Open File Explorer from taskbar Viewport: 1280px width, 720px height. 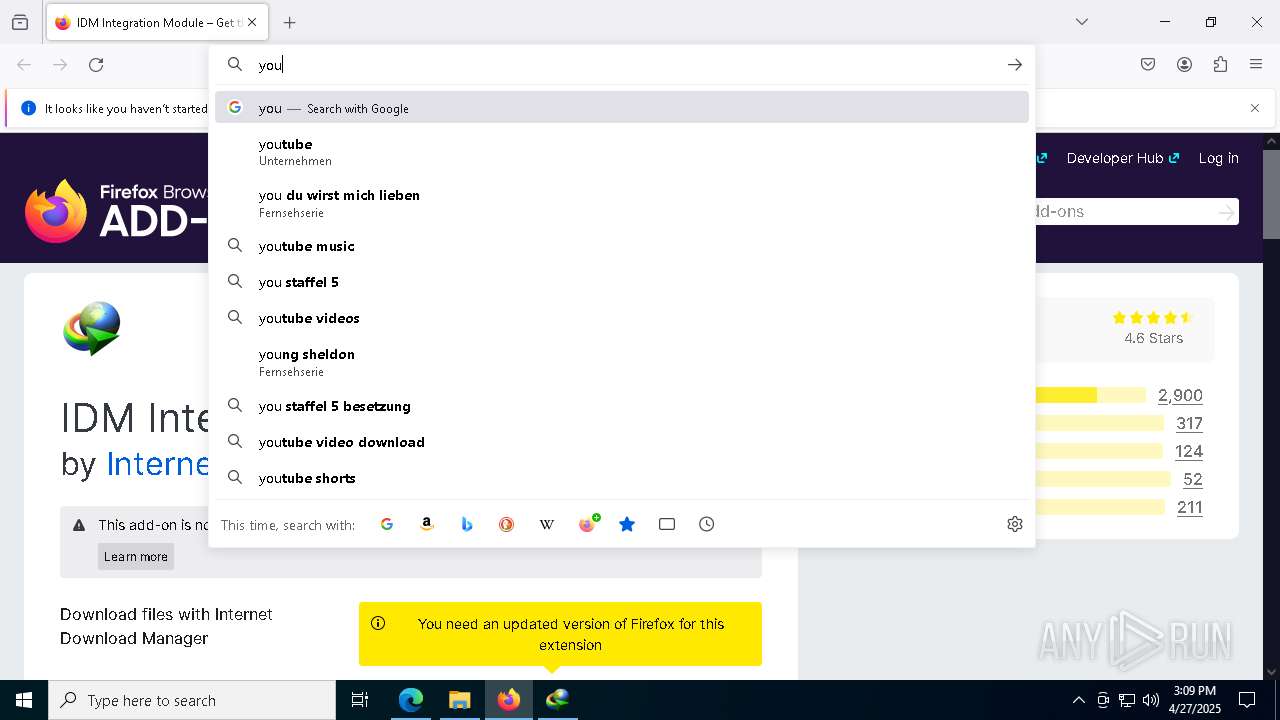coord(459,700)
